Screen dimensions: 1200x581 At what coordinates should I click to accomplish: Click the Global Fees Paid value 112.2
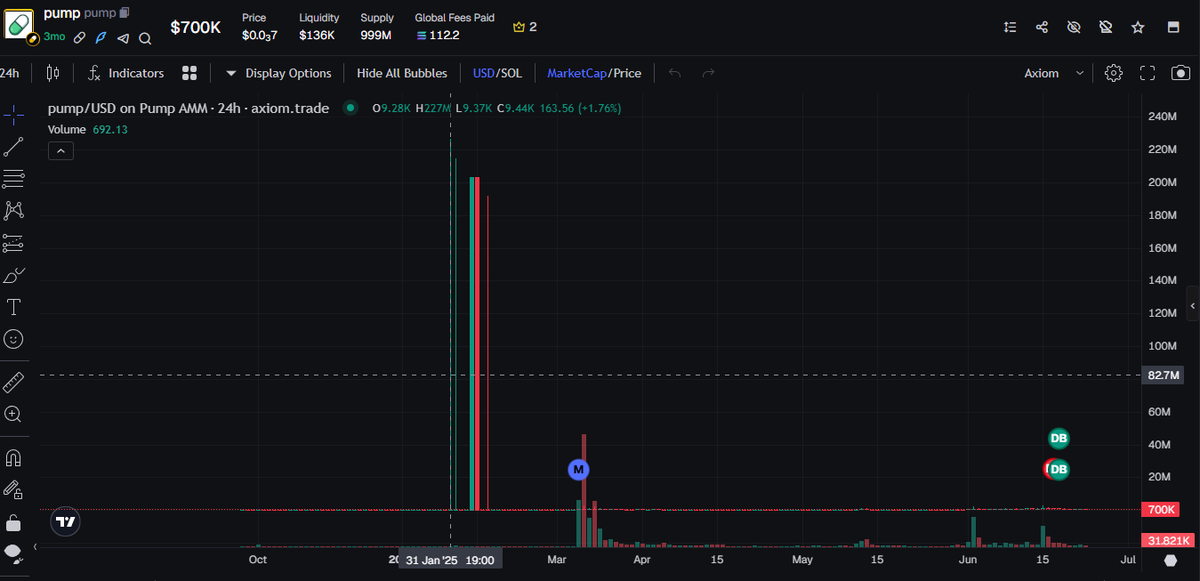[x=437, y=35]
